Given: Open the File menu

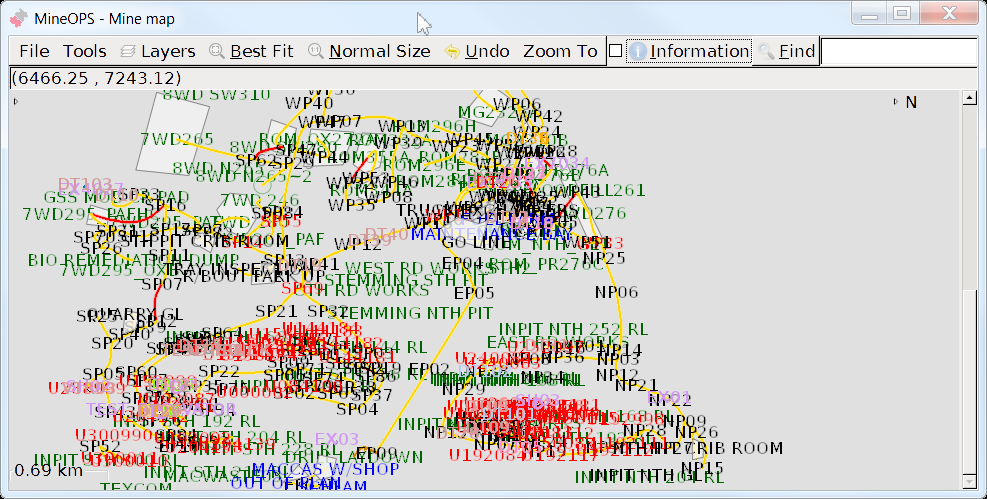Looking at the screenshot, I should click(x=34, y=51).
